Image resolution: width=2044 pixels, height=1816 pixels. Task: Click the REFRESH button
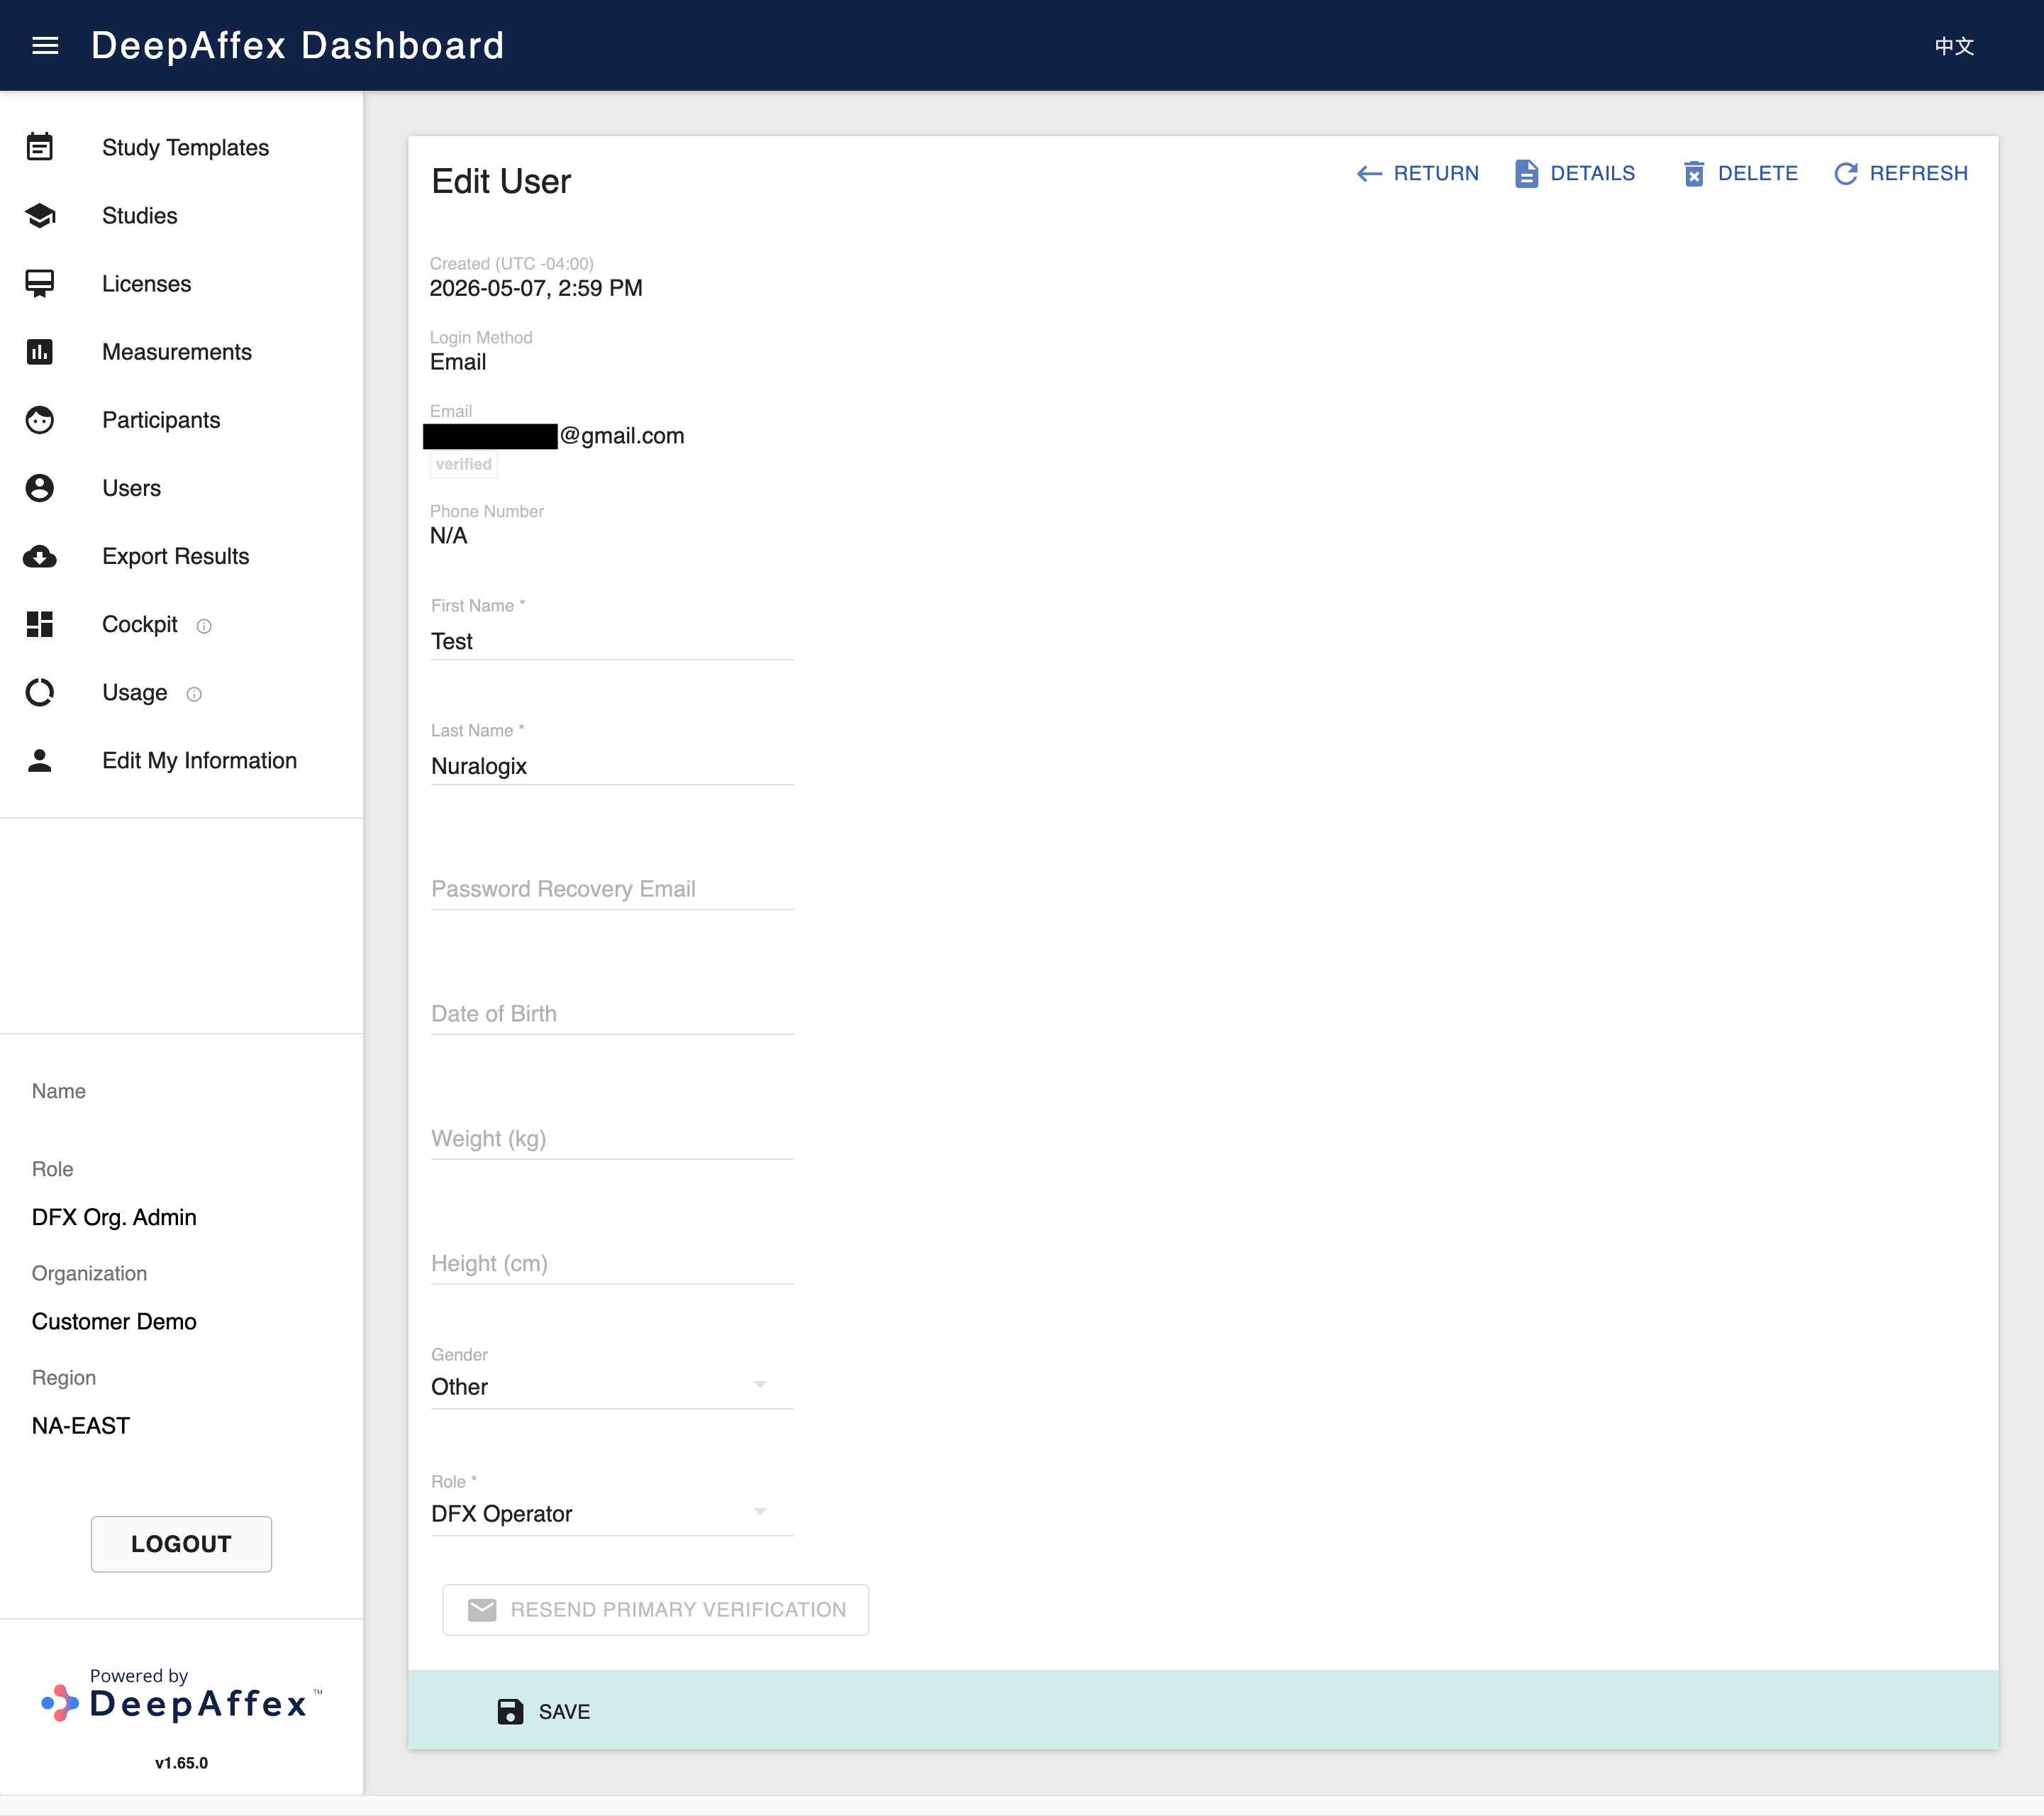point(1901,174)
